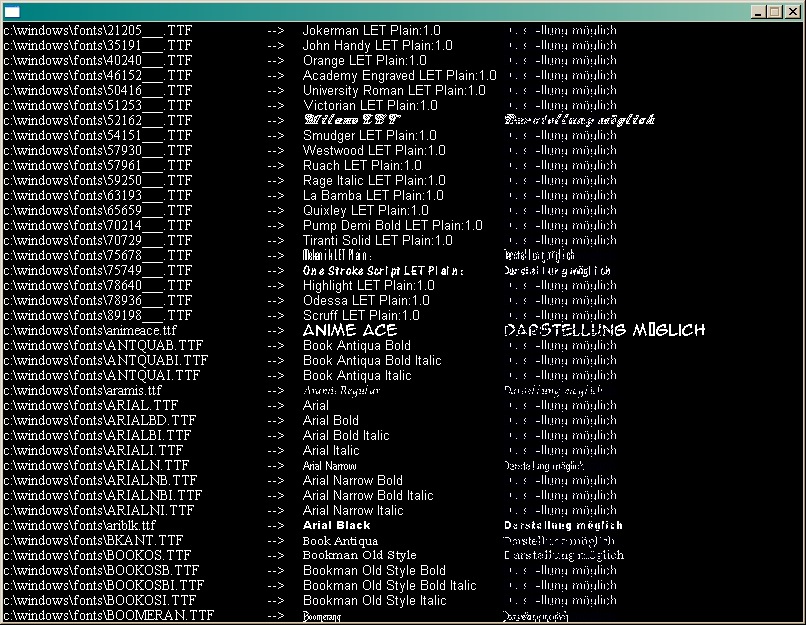Click the large 'ANIME ACE' font name
The width and height of the screenshot is (806, 625).
(x=350, y=330)
